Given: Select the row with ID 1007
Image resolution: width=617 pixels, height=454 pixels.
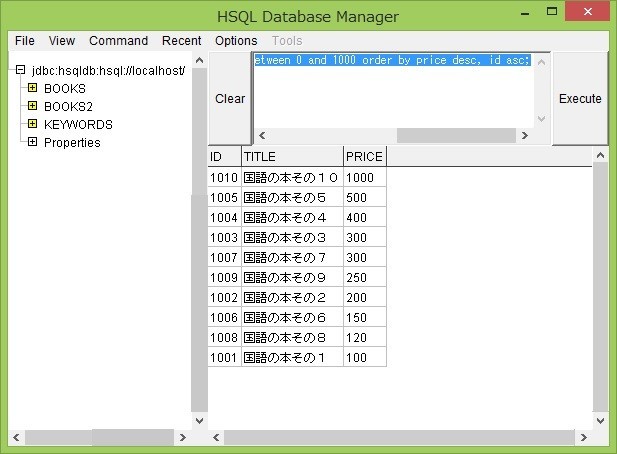Looking at the screenshot, I should coord(297,257).
